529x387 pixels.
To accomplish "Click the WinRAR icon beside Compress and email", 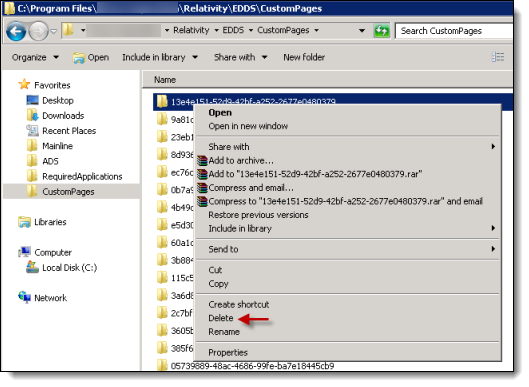I will point(202,188).
